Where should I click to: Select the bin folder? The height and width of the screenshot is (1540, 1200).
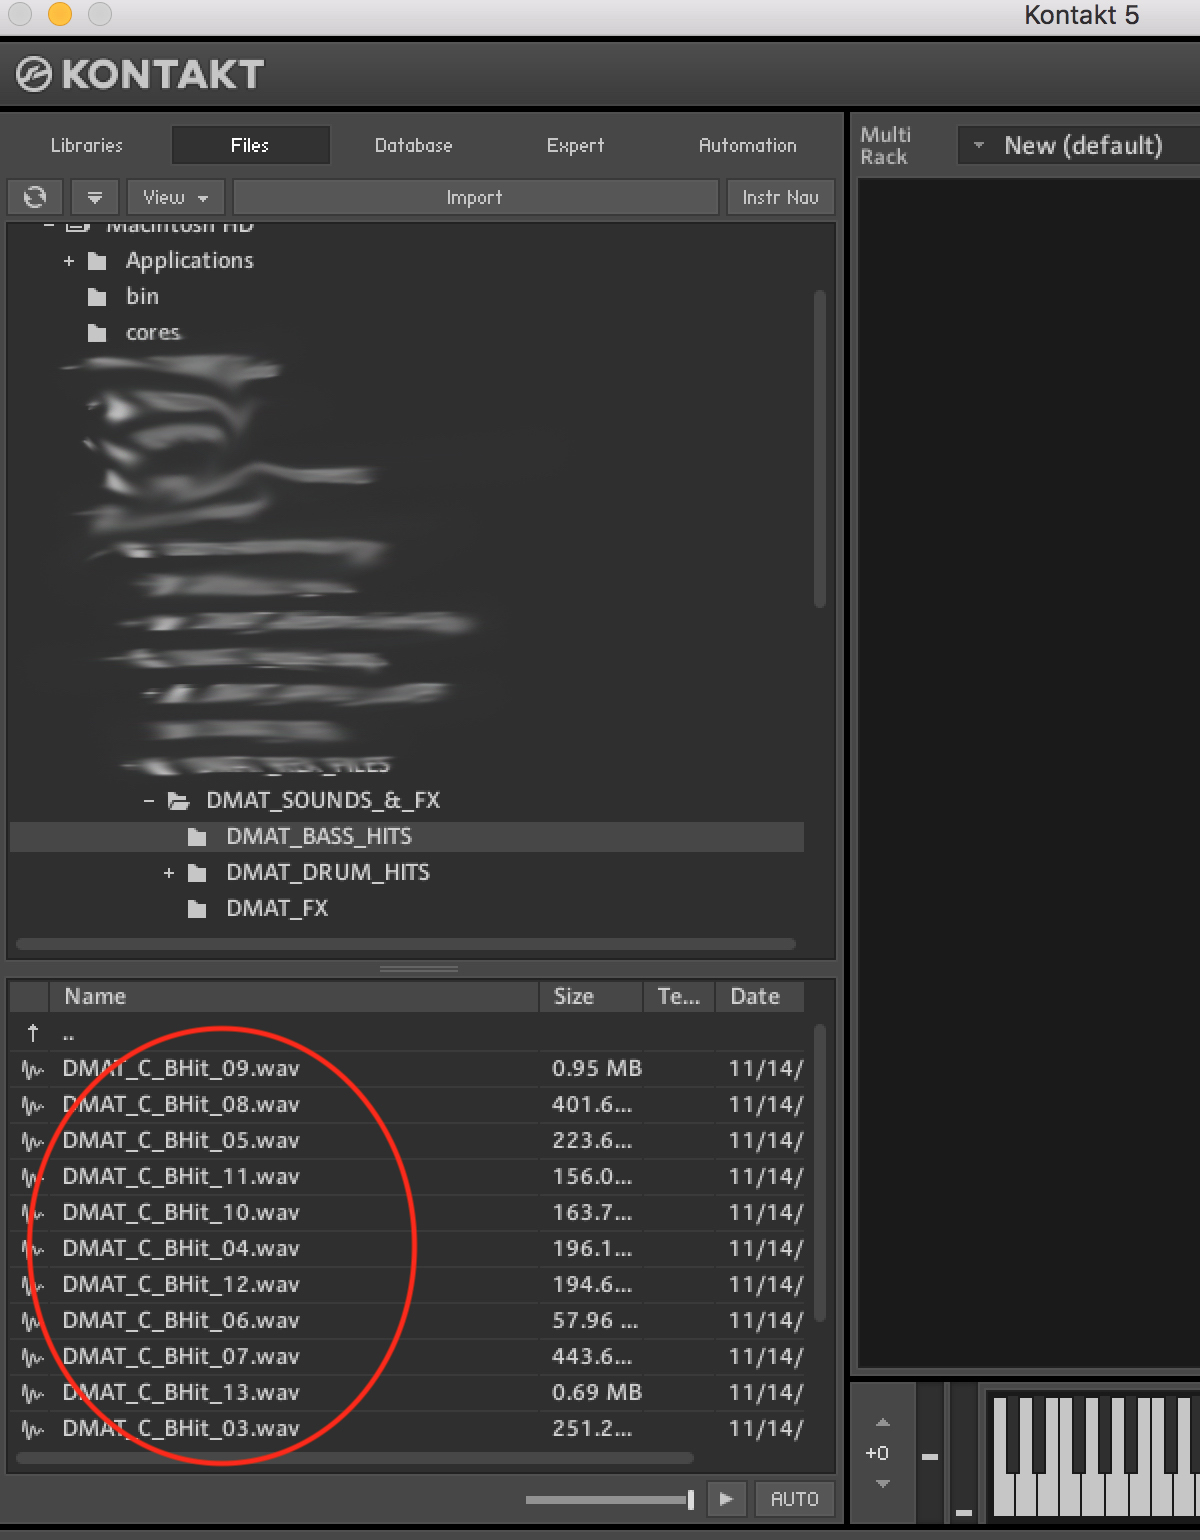pos(142,297)
